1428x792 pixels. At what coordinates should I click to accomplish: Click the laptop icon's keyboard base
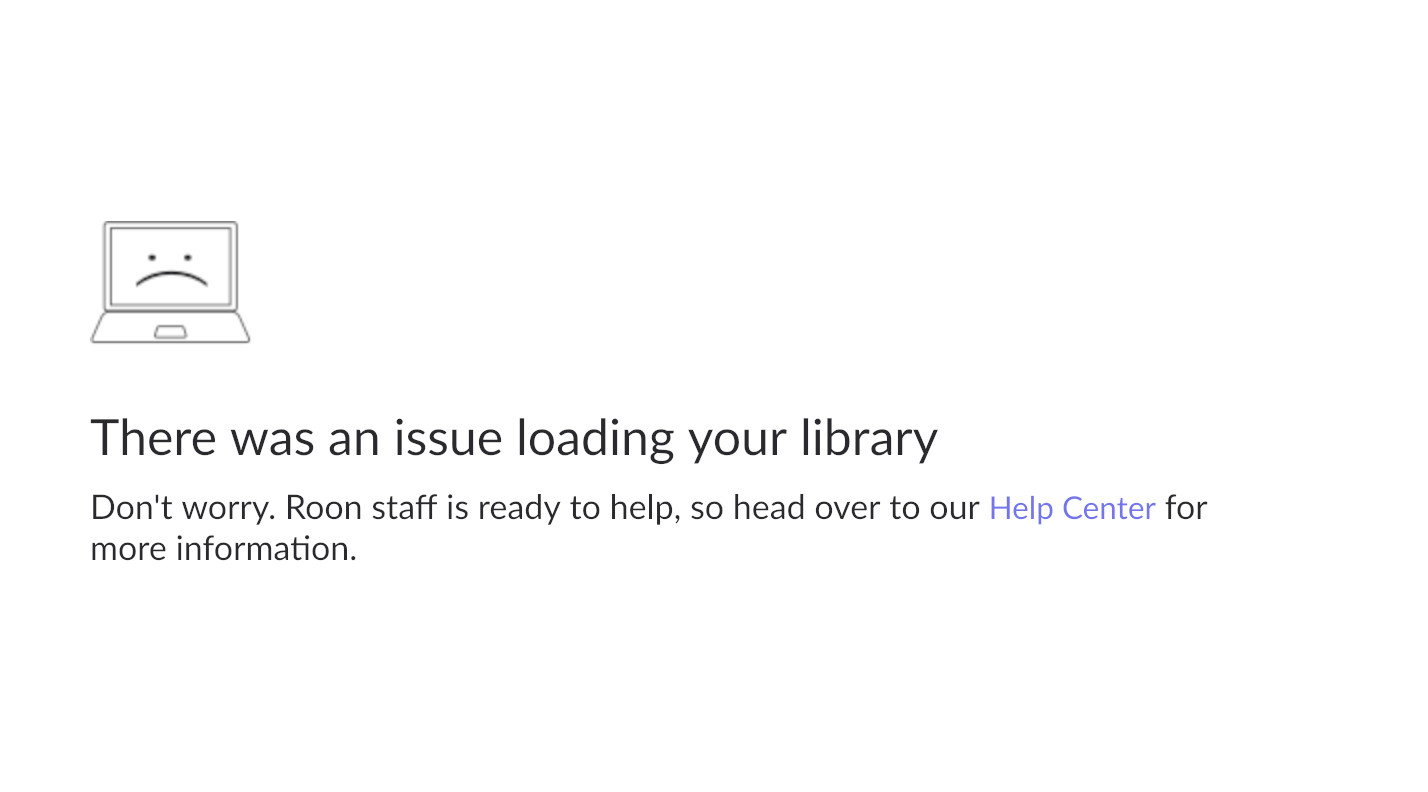170,328
